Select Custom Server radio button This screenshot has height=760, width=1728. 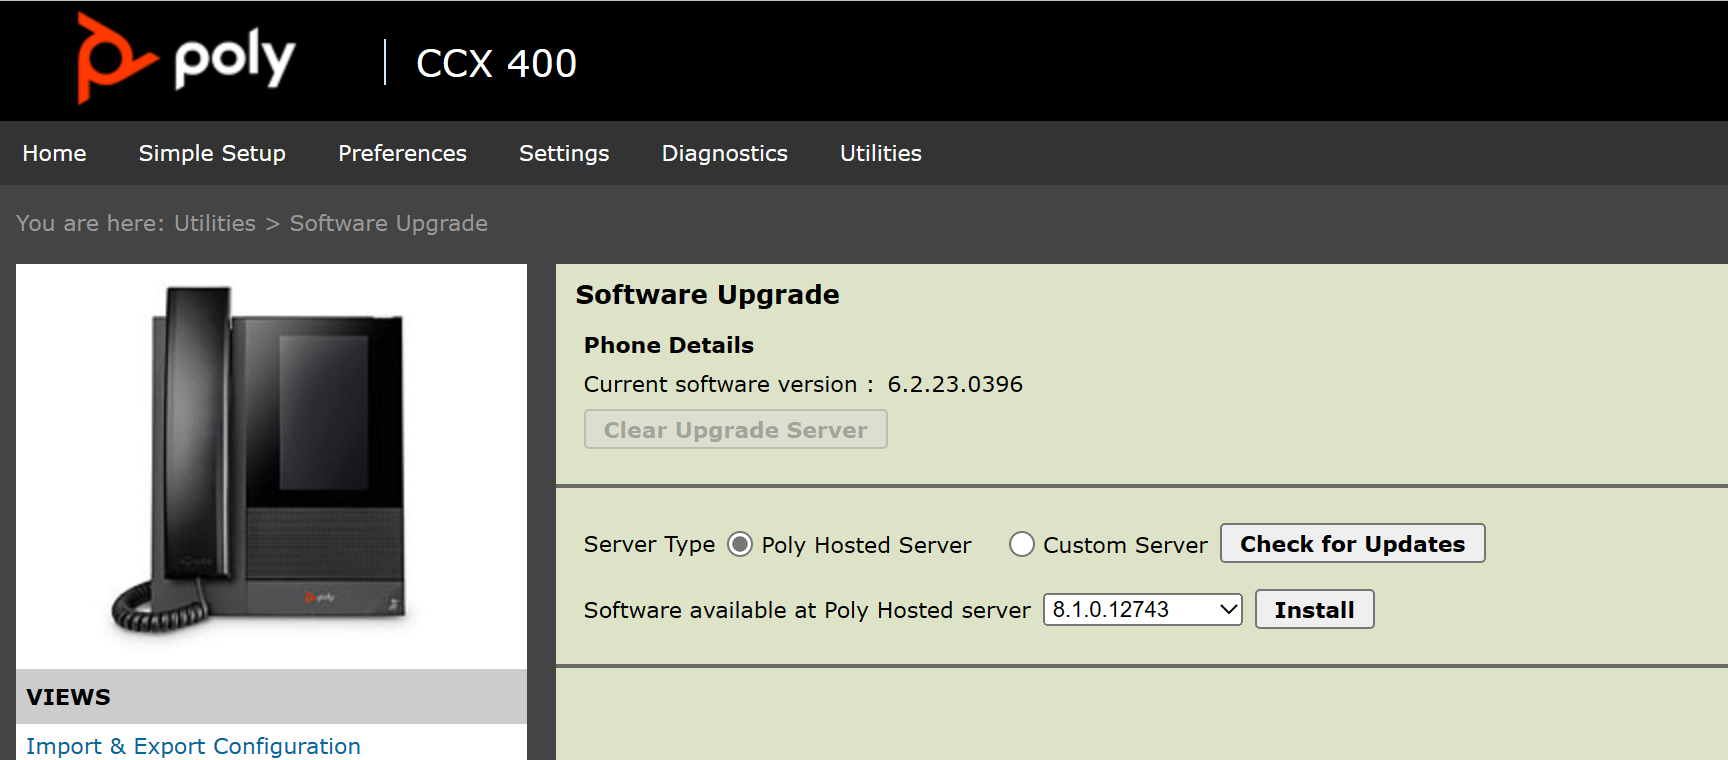point(1021,544)
